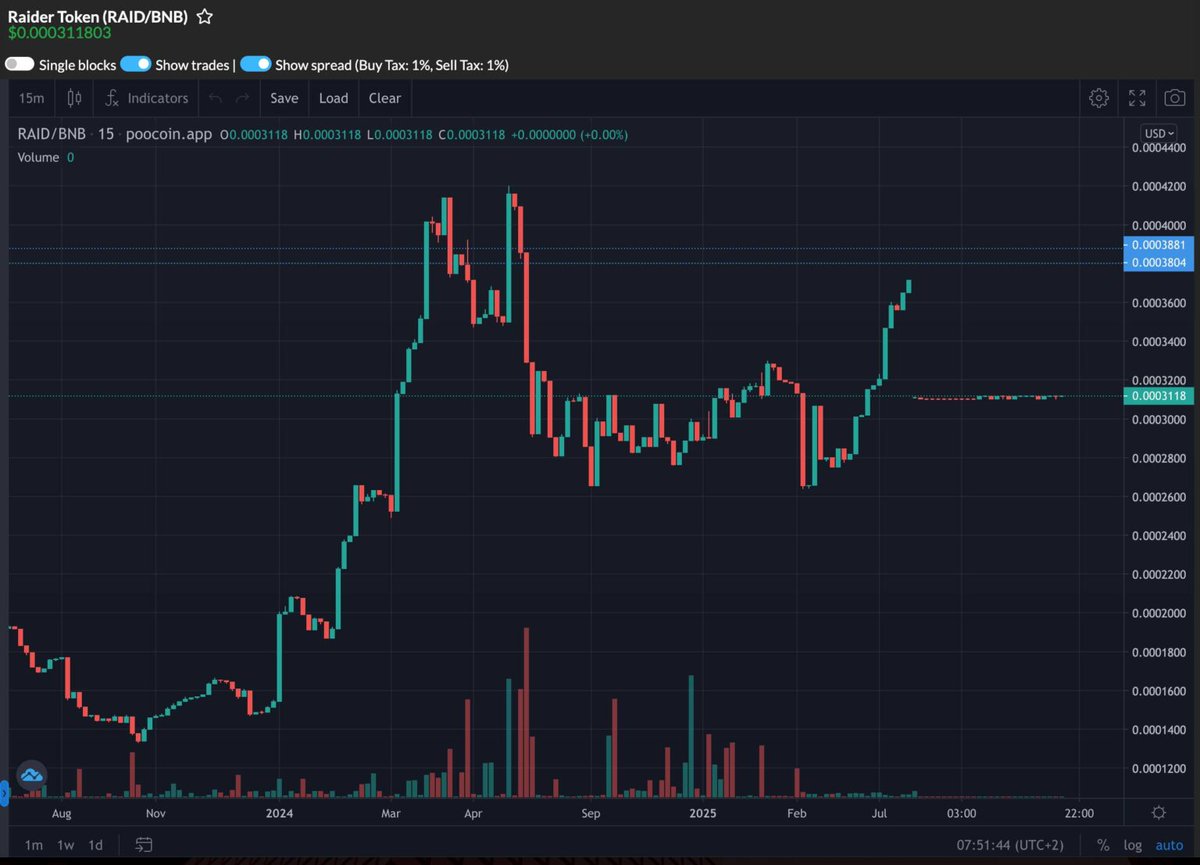Viewport: 1200px width, 865px height.
Task: Take a chart snapshot with camera icon
Action: [1175, 98]
